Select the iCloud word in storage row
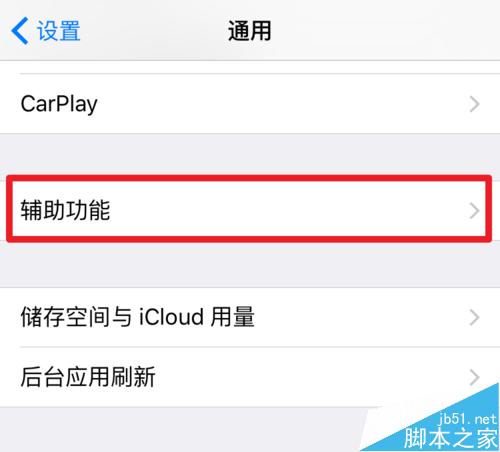This screenshot has height=452, width=500. pyautogui.click(x=171, y=317)
